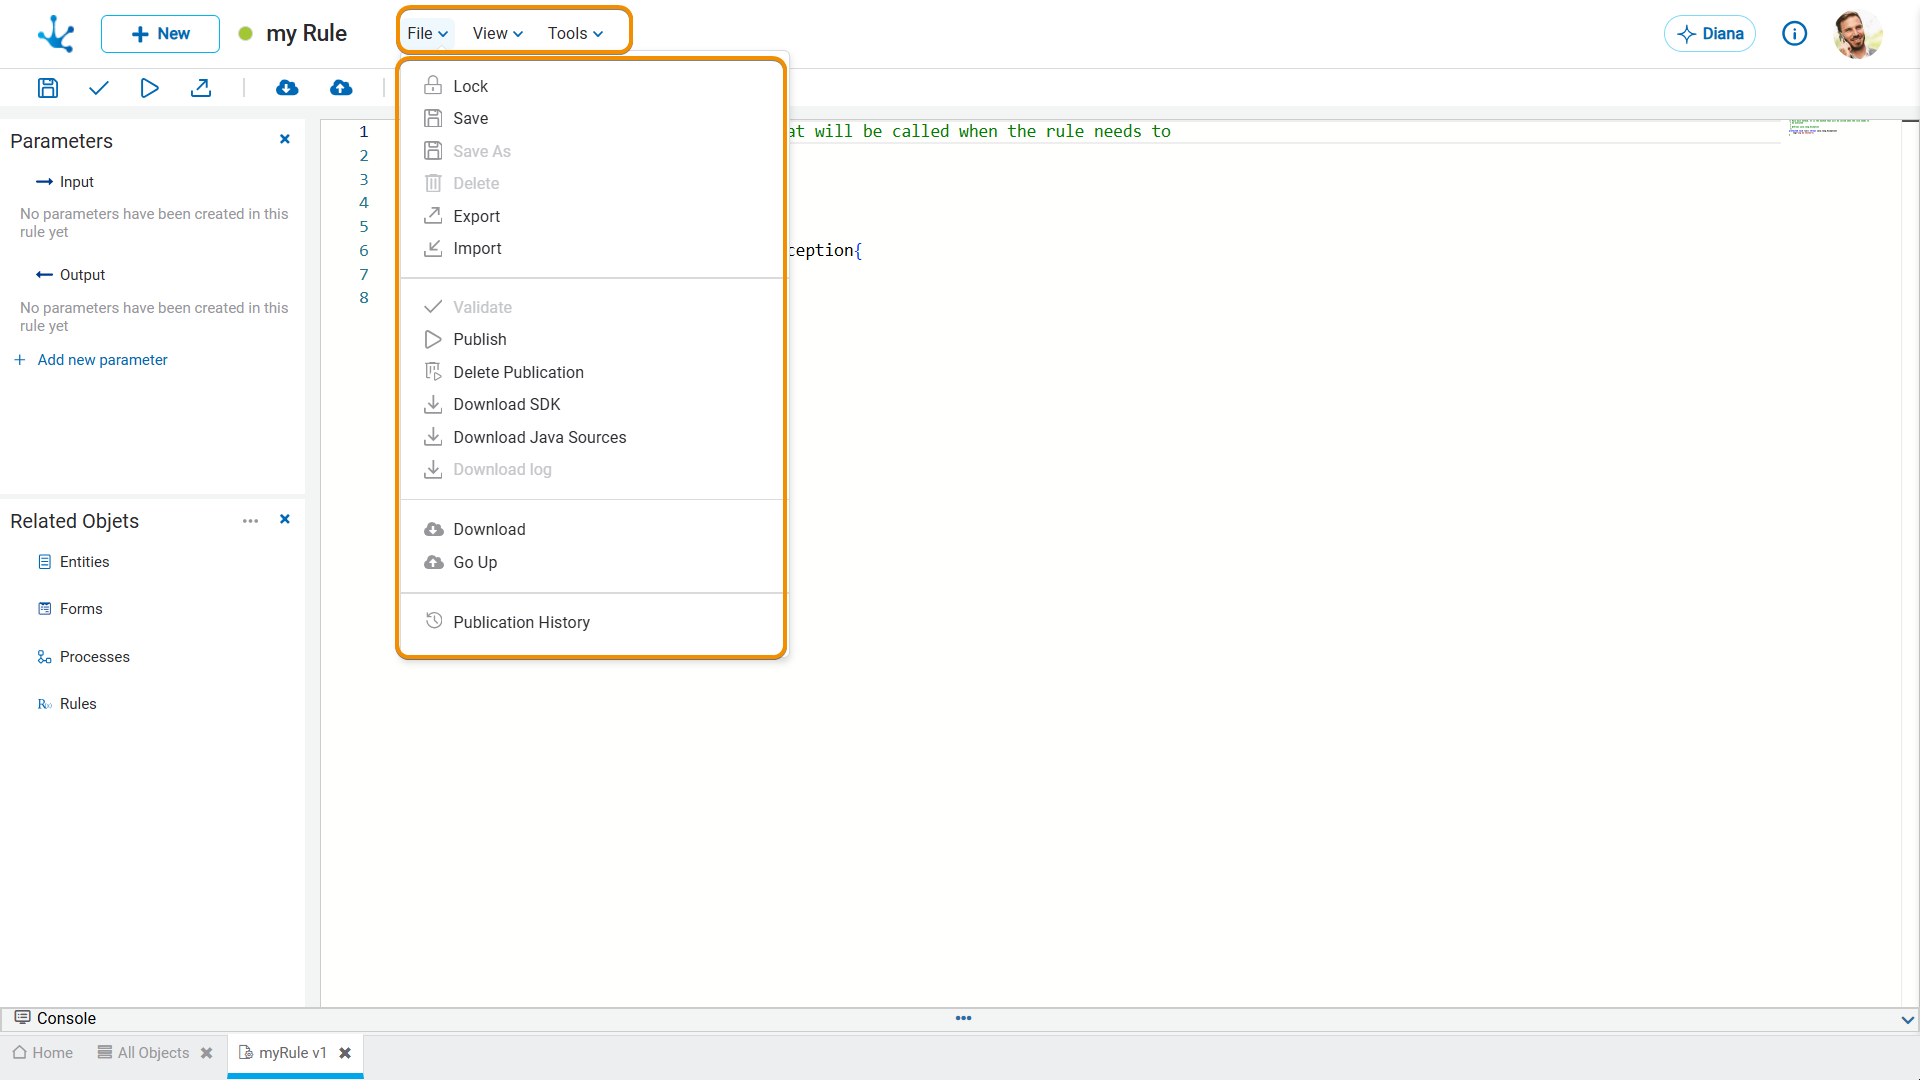This screenshot has height=1080, width=1920.
Task: Open Publication History menu entry
Action: click(x=592, y=622)
